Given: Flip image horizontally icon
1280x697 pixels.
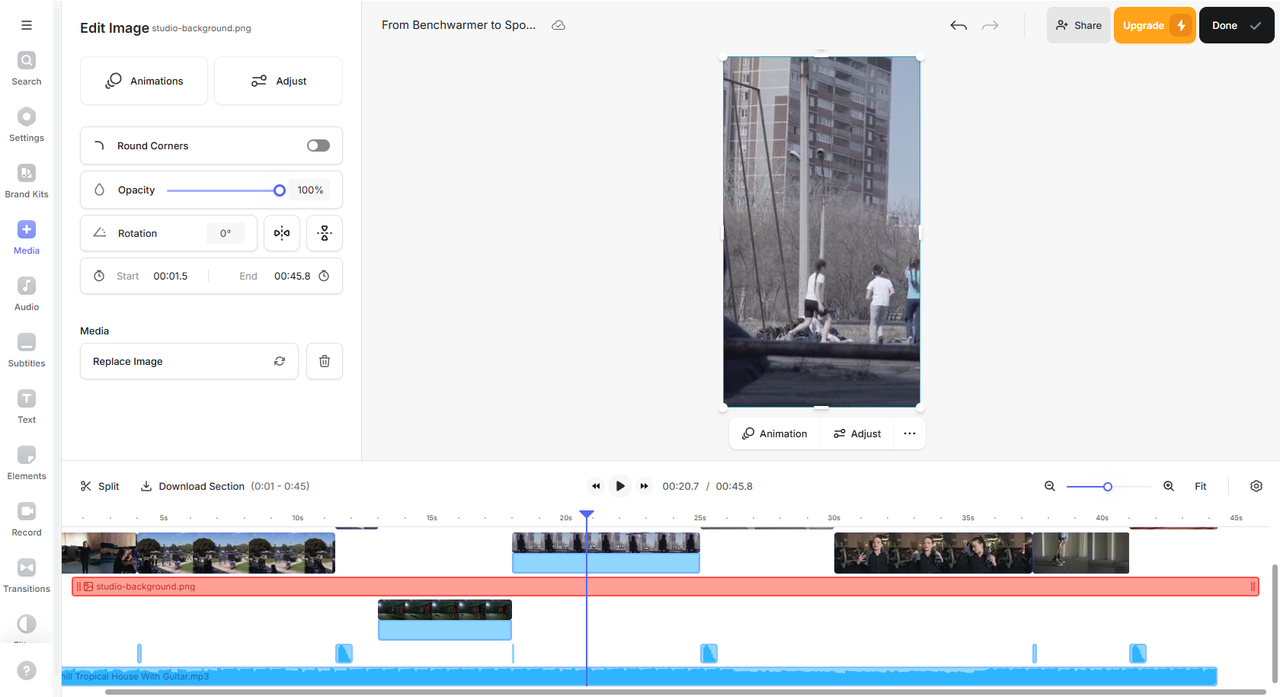Looking at the screenshot, I should point(282,233).
